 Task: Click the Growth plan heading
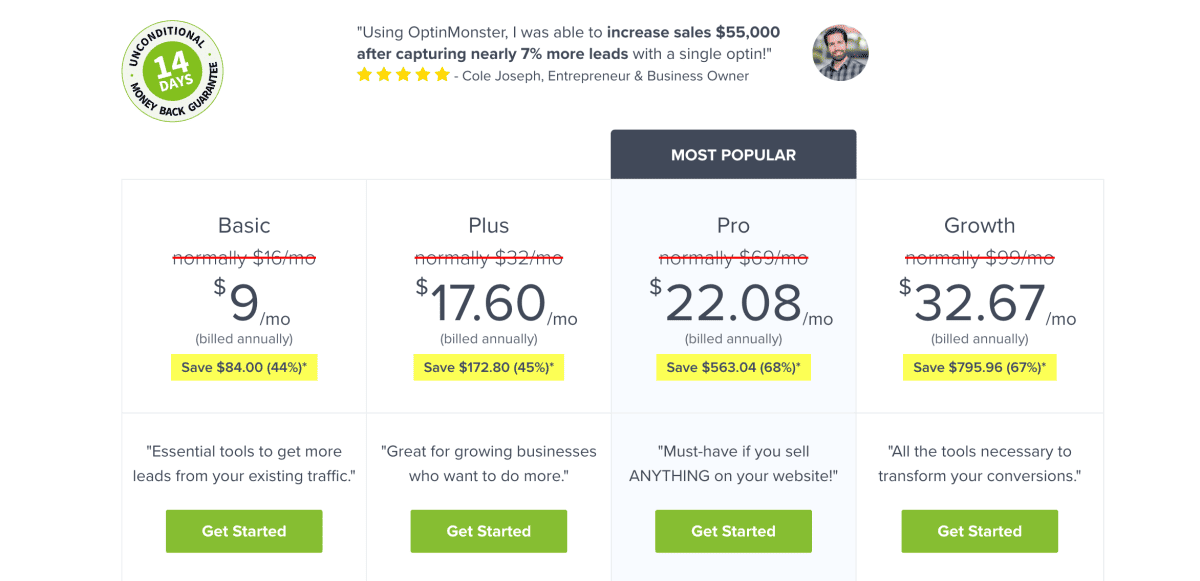(x=979, y=226)
